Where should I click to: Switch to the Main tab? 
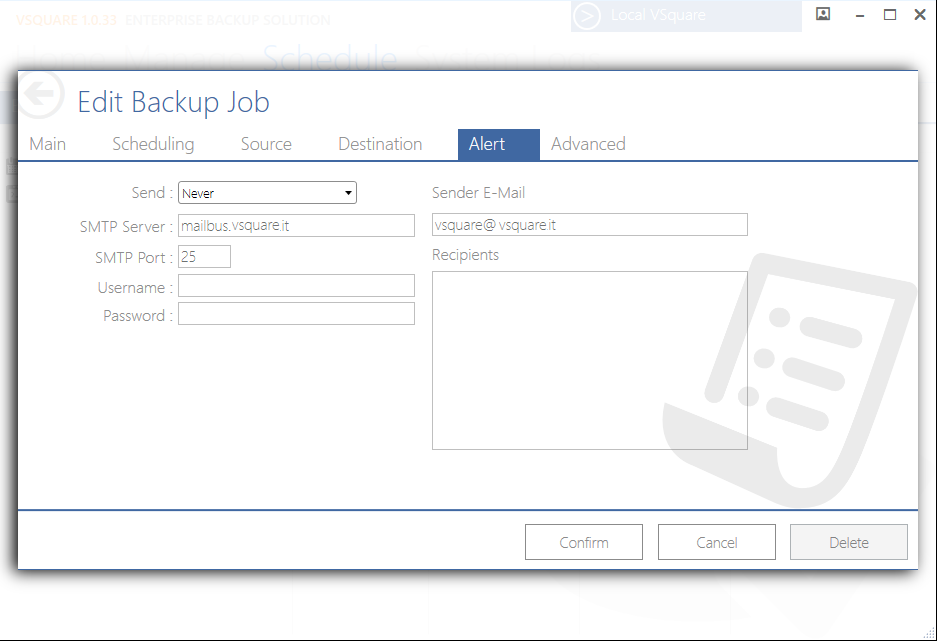[x=47, y=144]
